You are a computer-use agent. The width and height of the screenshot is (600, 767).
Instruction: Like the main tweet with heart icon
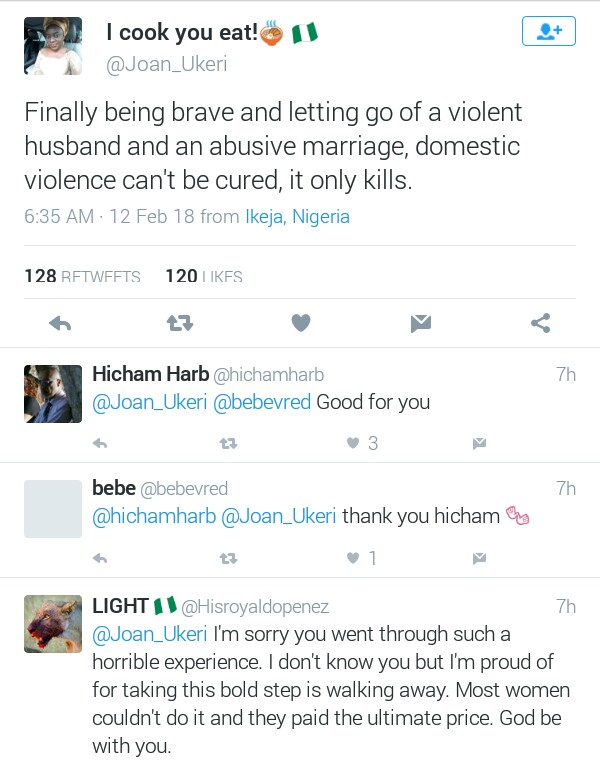pyautogui.click(x=301, y=322)
